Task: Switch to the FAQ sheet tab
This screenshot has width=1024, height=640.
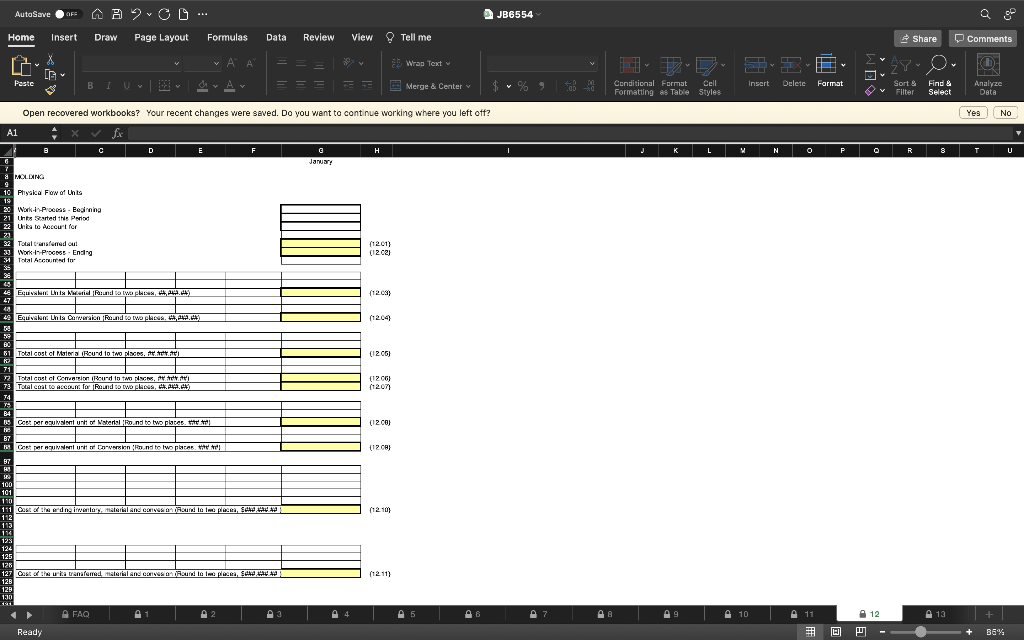Action: pos(76,614)
